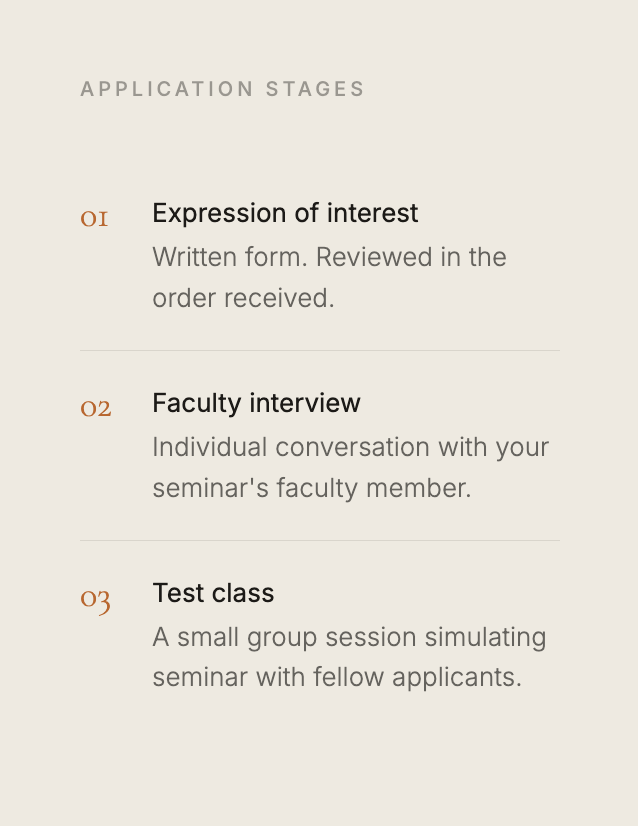Click the 'order received.' line
The width and height of the screenshot is (638, 826).
coord(243,298)
